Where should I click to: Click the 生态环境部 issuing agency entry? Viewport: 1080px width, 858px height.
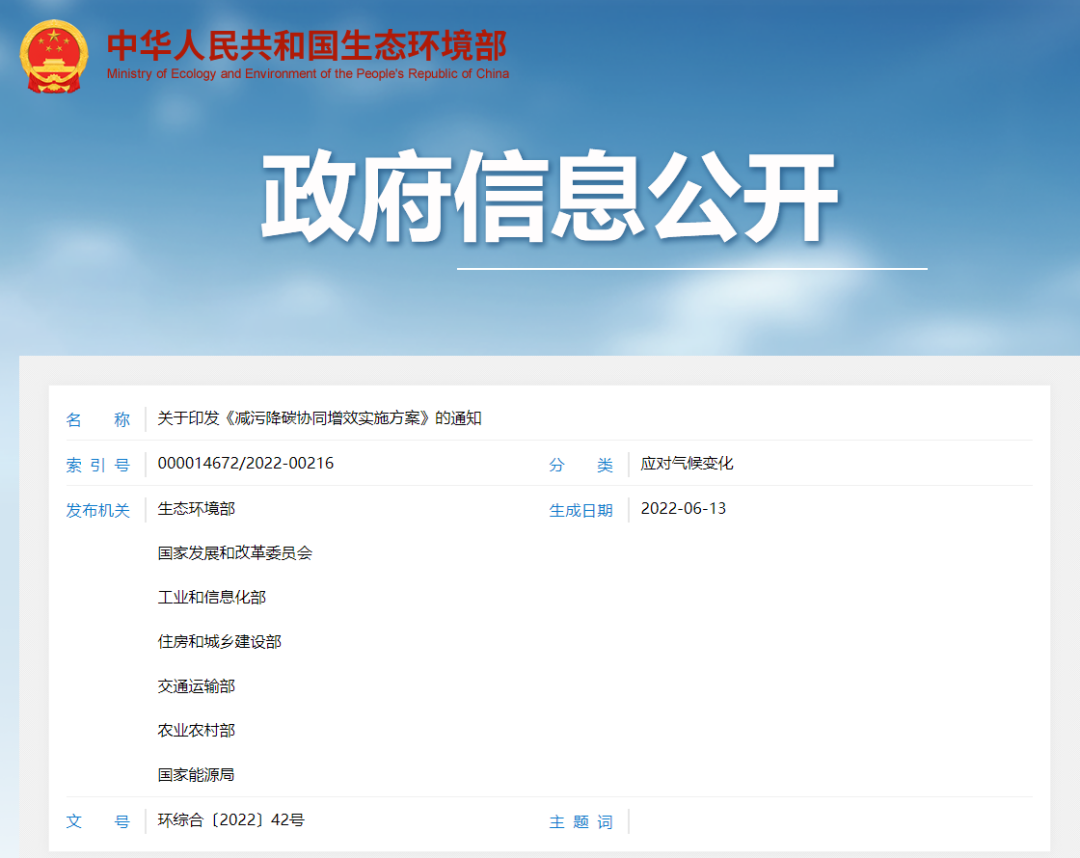tap(196, 508)
